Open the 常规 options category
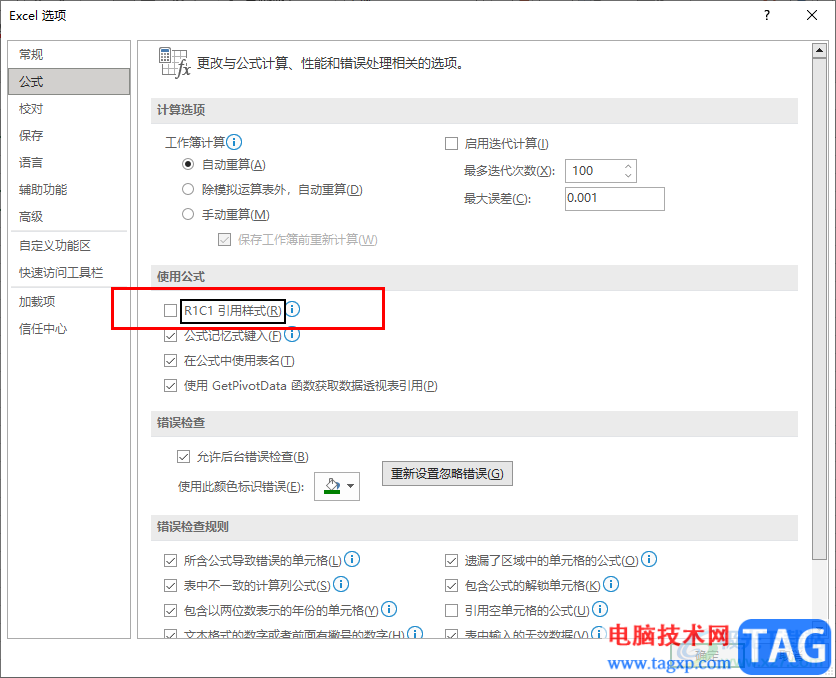Image resolution: width=836 pixels, height=678 pixels. 69,54
